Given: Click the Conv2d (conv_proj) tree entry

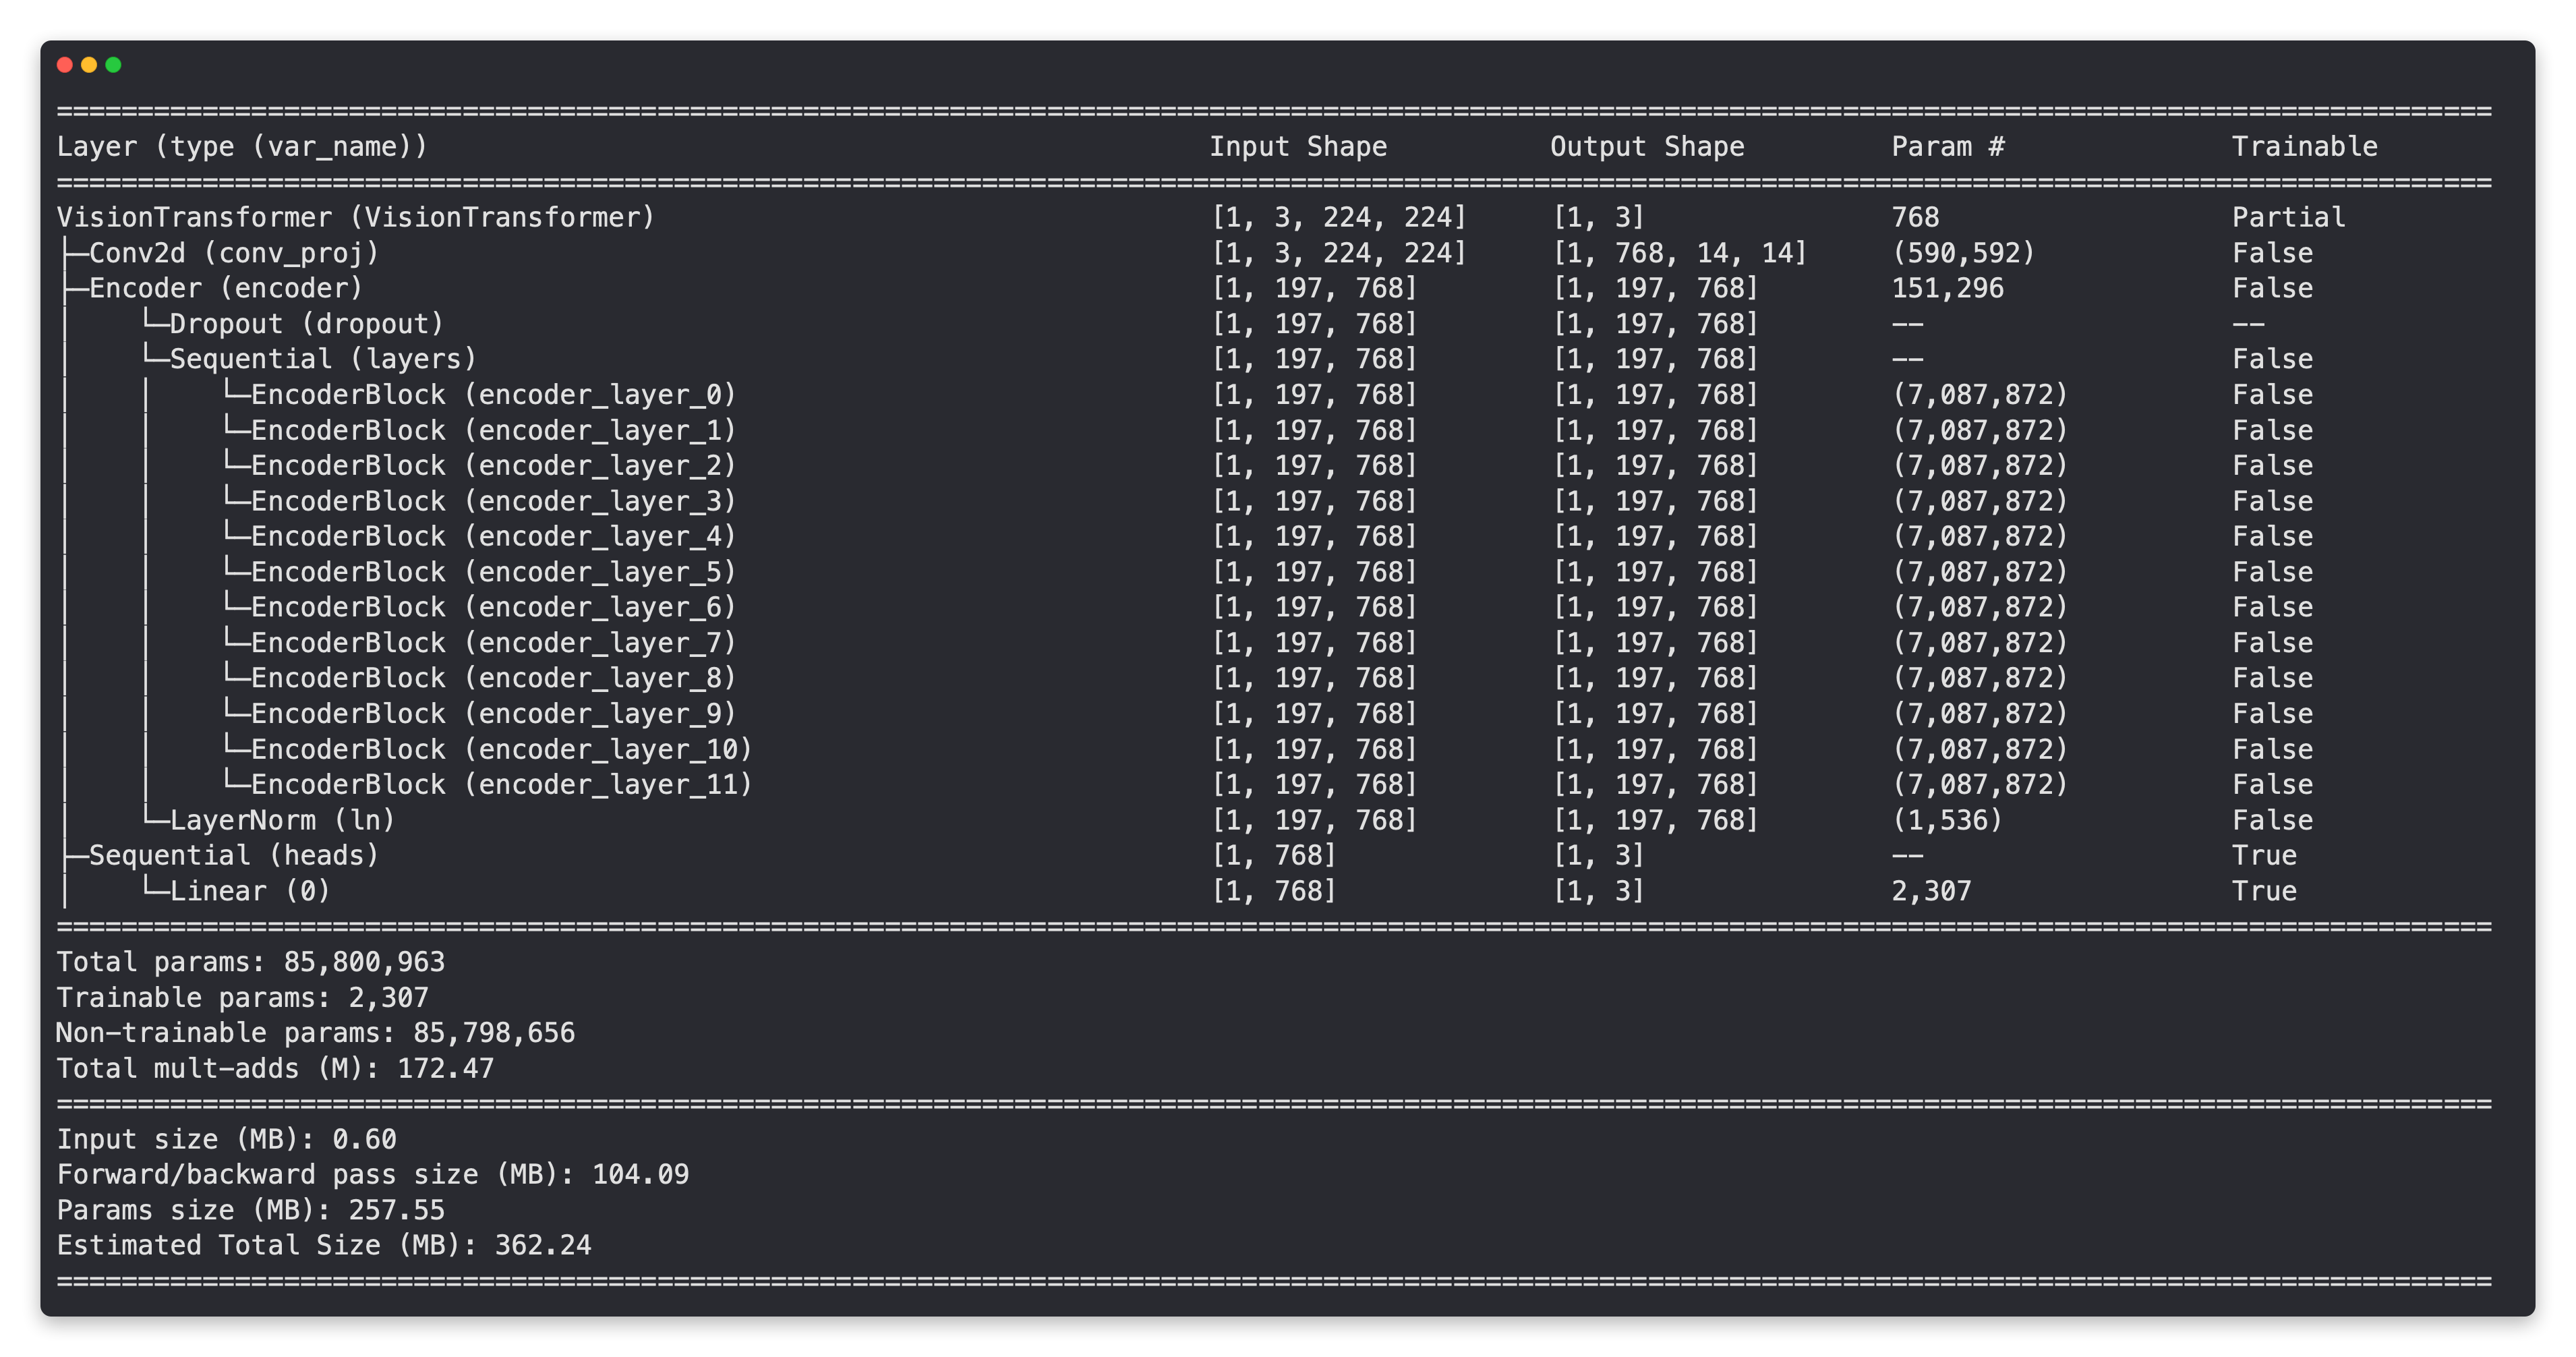Looking at the screenshot, I should pyautogui.click(x=234, y=253).
